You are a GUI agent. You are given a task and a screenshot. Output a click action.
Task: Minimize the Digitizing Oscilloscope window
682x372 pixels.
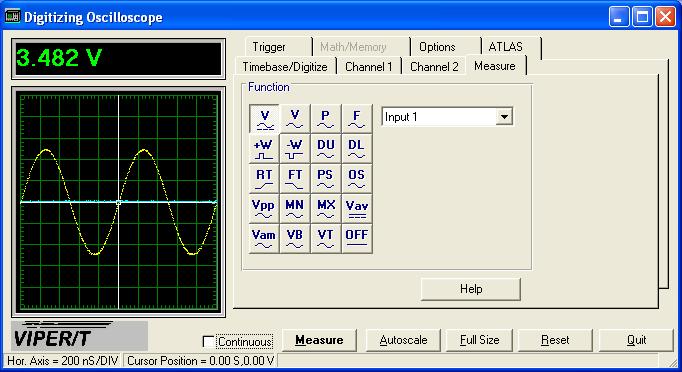point(618,17)
